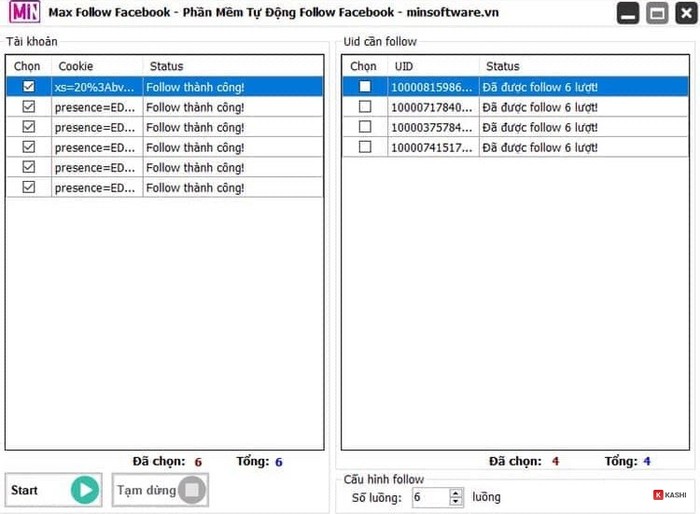Image resolution: width=700 pixels, height=514 pixels.
Task: Uncheck the third account row checkbox
Action: tap(29, 127)
